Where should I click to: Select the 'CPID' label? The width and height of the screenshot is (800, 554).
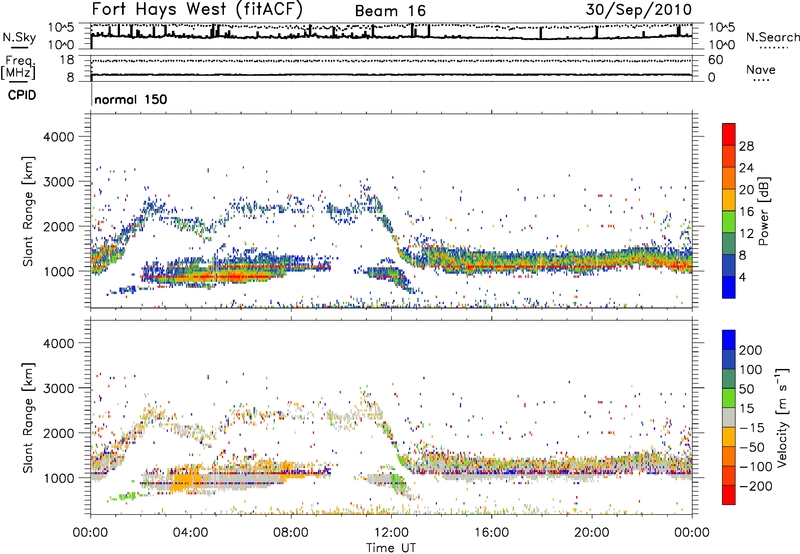(22, 95)
